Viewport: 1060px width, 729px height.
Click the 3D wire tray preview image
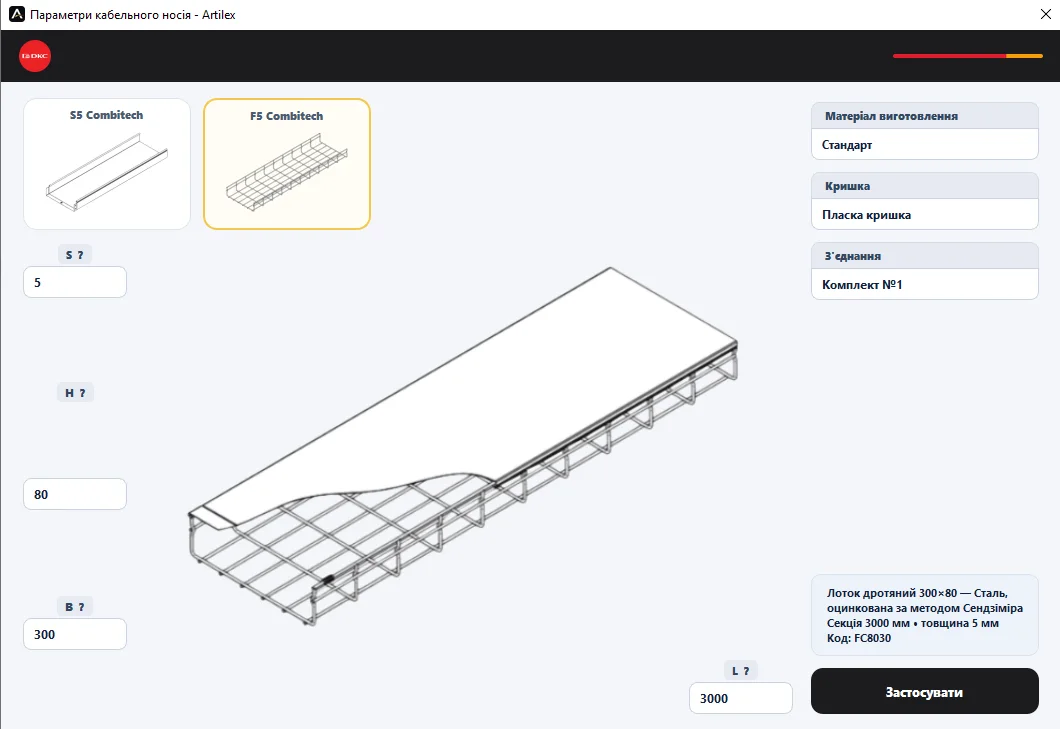[463, 446]
